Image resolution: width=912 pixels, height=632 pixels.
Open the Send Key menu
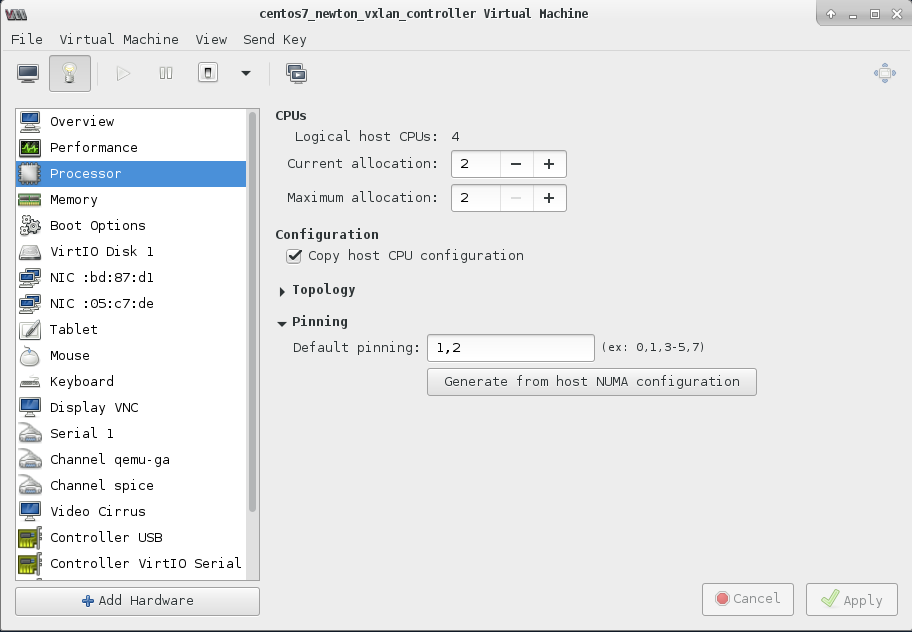tap(274, 39)
